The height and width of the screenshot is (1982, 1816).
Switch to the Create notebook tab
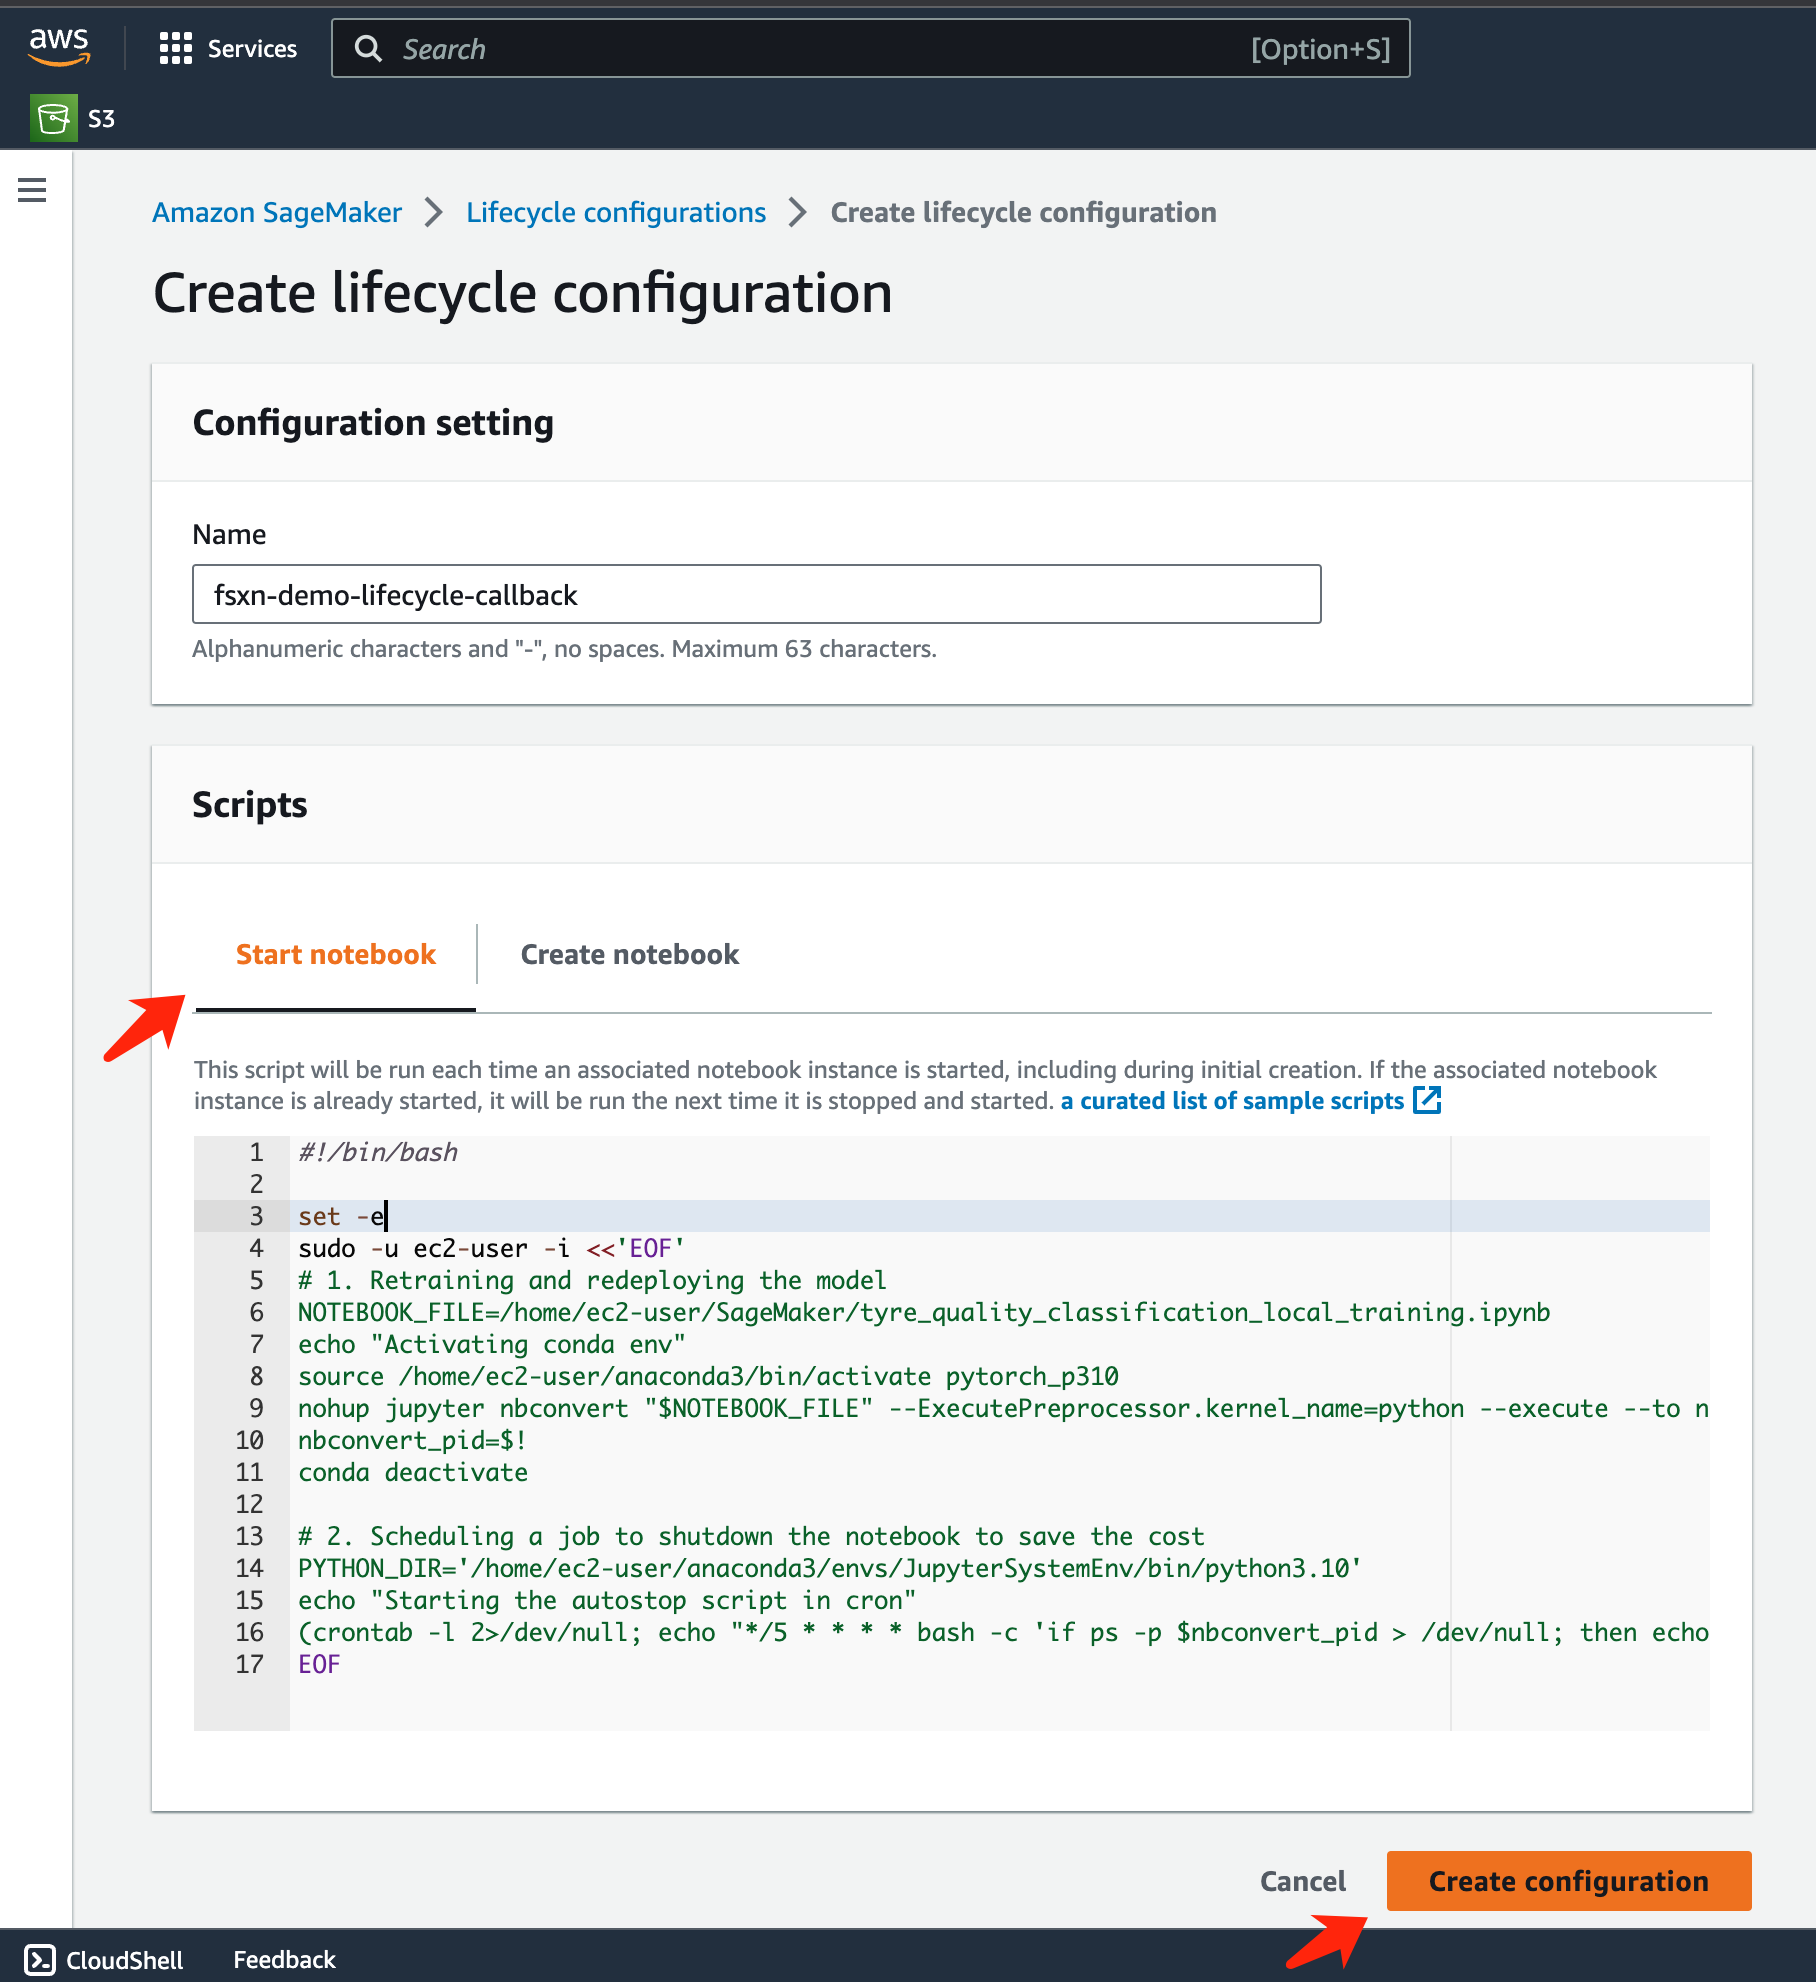pyautogui.click(x=629, y=954)
